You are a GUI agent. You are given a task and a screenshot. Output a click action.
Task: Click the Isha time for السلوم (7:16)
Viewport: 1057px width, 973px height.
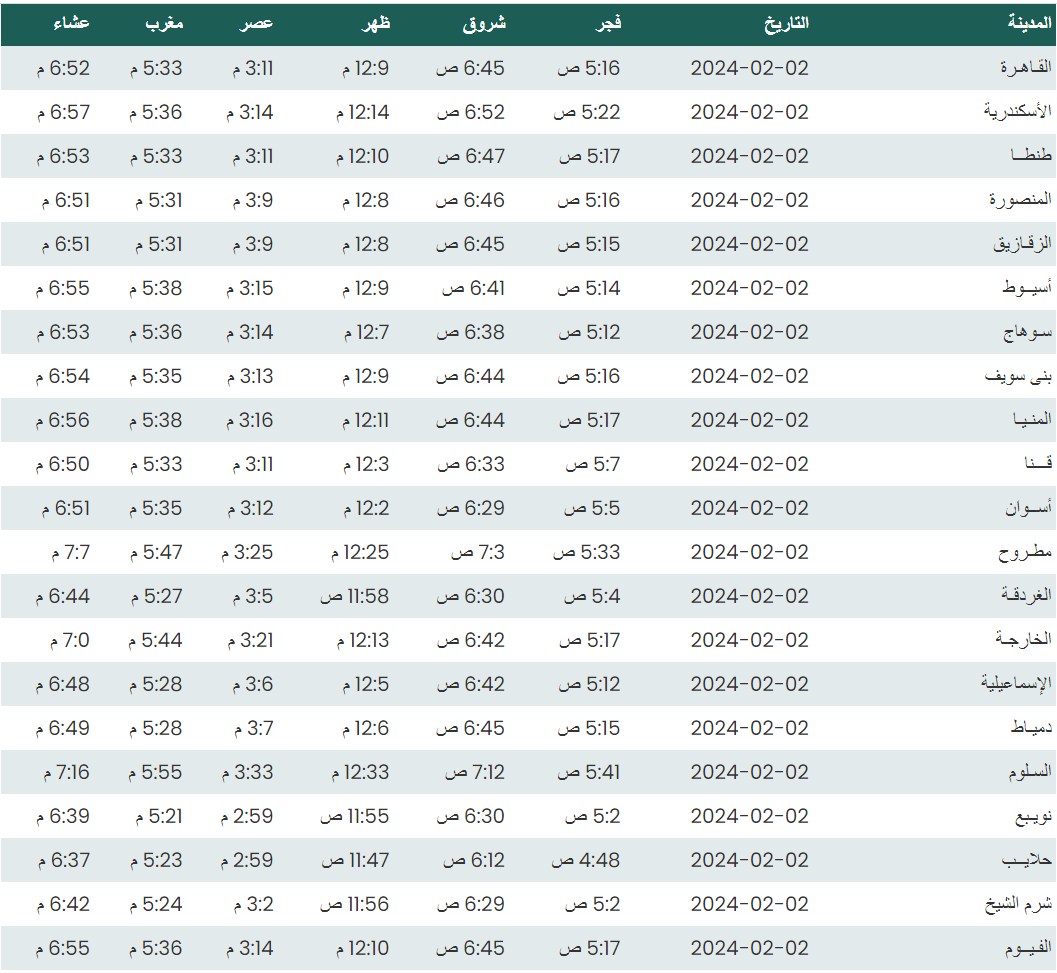(66, 772)
